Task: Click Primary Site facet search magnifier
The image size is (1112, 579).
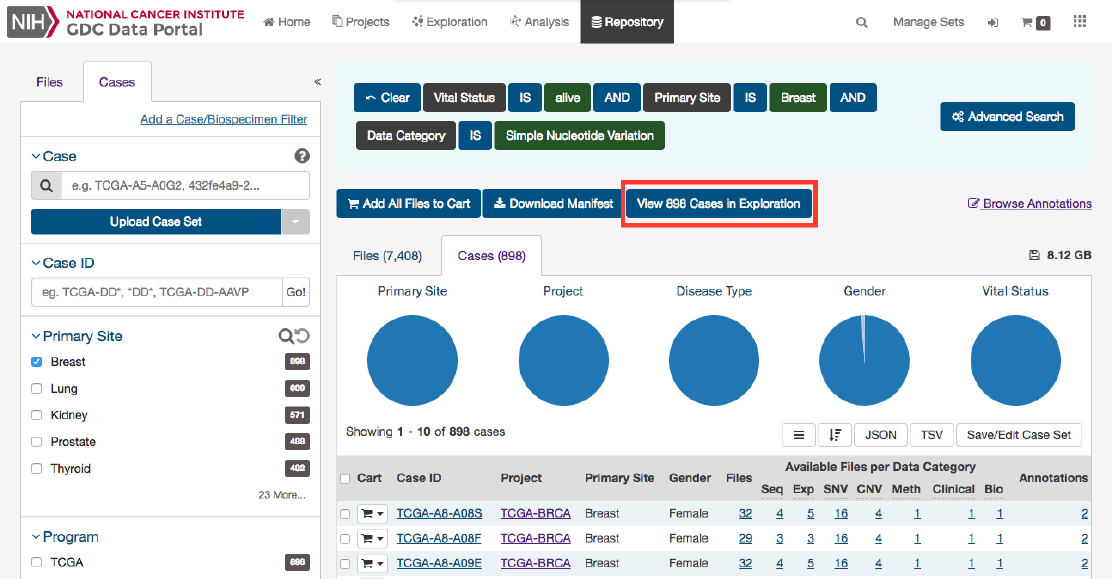Action: click(x=285, y=336)
